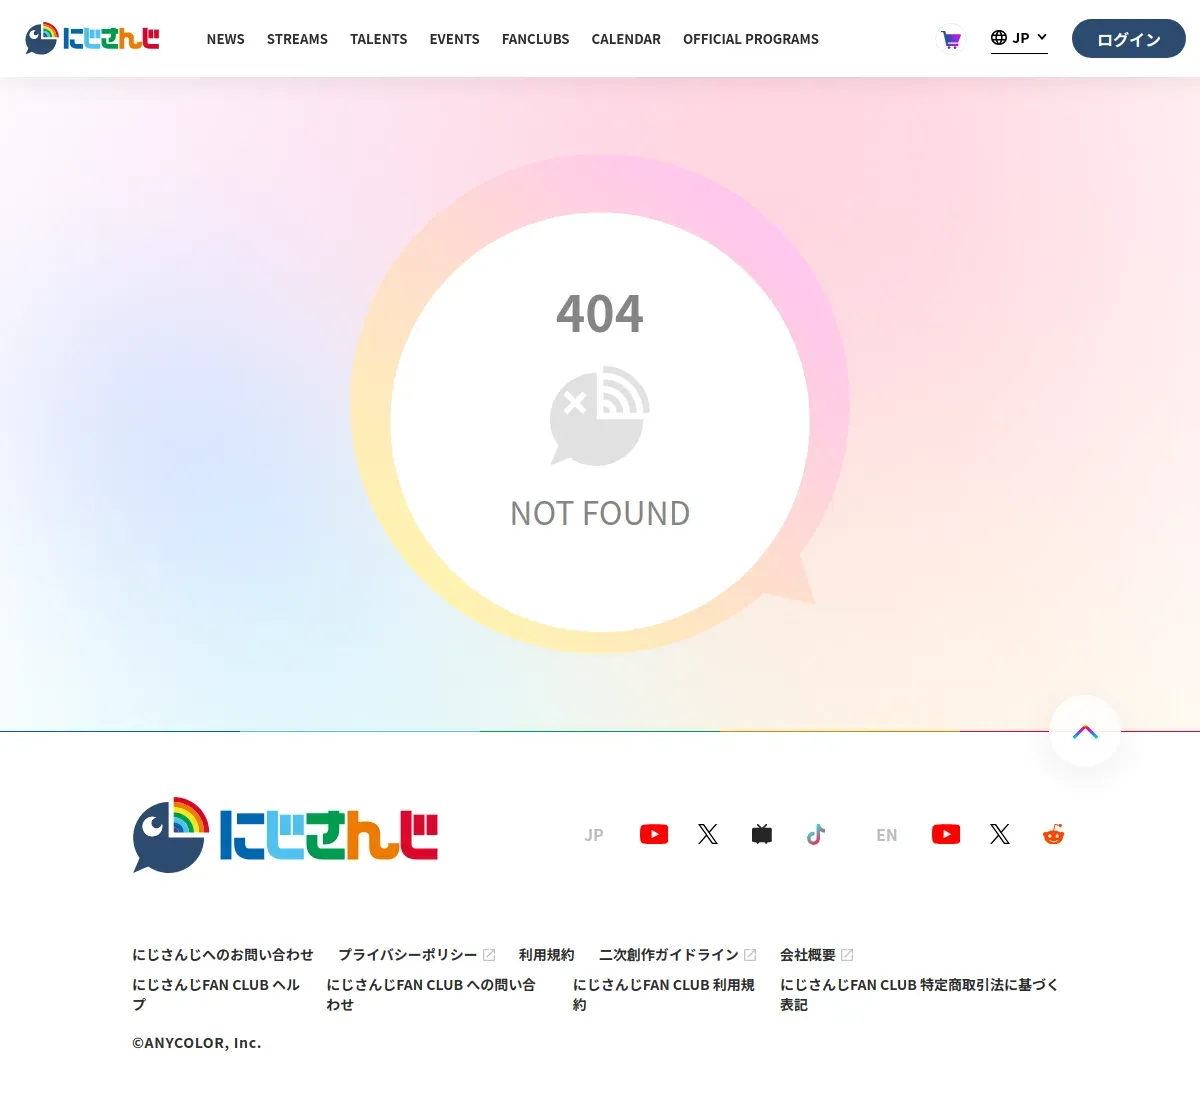1200x1096 pixels.
Task: Open にじさんじへのお問い合わせ link
Action: pyautogui.click(x=223, y=955)
